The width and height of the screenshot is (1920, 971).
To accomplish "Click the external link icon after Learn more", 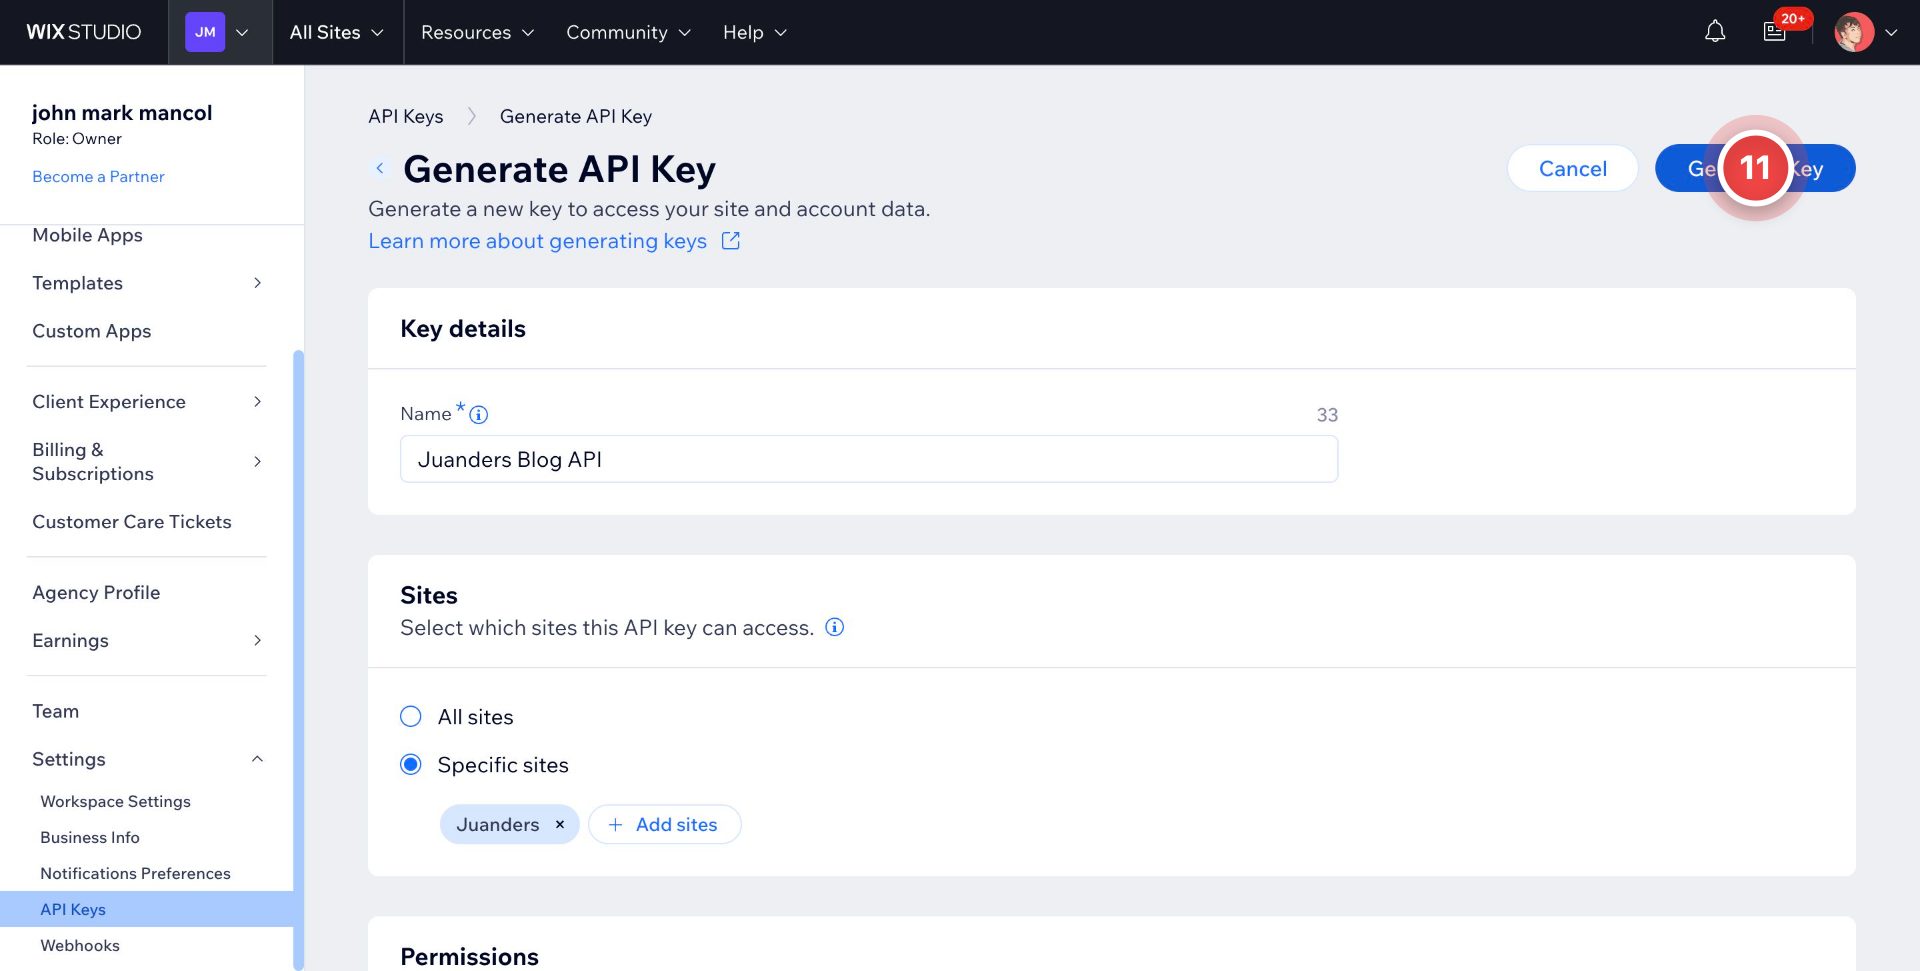I will [731, 241].
